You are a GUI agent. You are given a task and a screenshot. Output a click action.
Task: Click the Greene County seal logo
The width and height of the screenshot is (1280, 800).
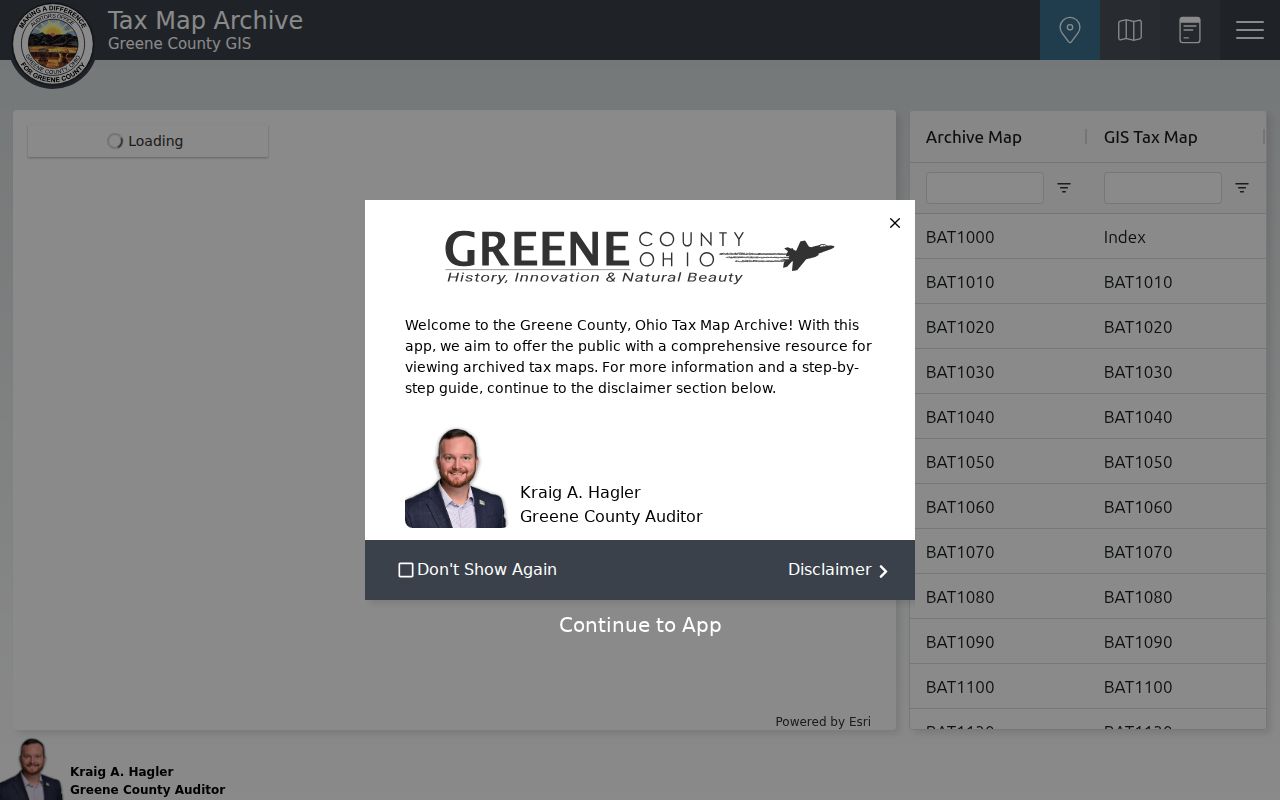click(53, 44)
